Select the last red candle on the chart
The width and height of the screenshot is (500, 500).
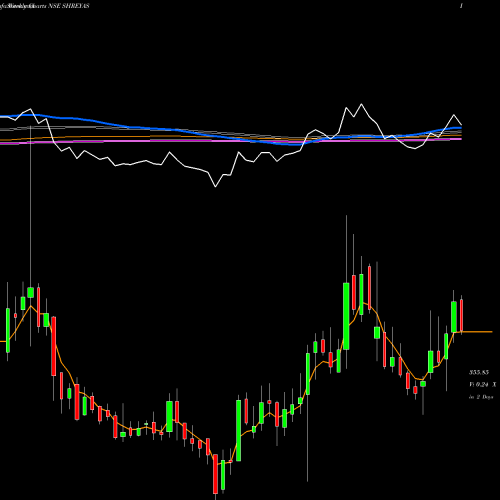[462, 315]
